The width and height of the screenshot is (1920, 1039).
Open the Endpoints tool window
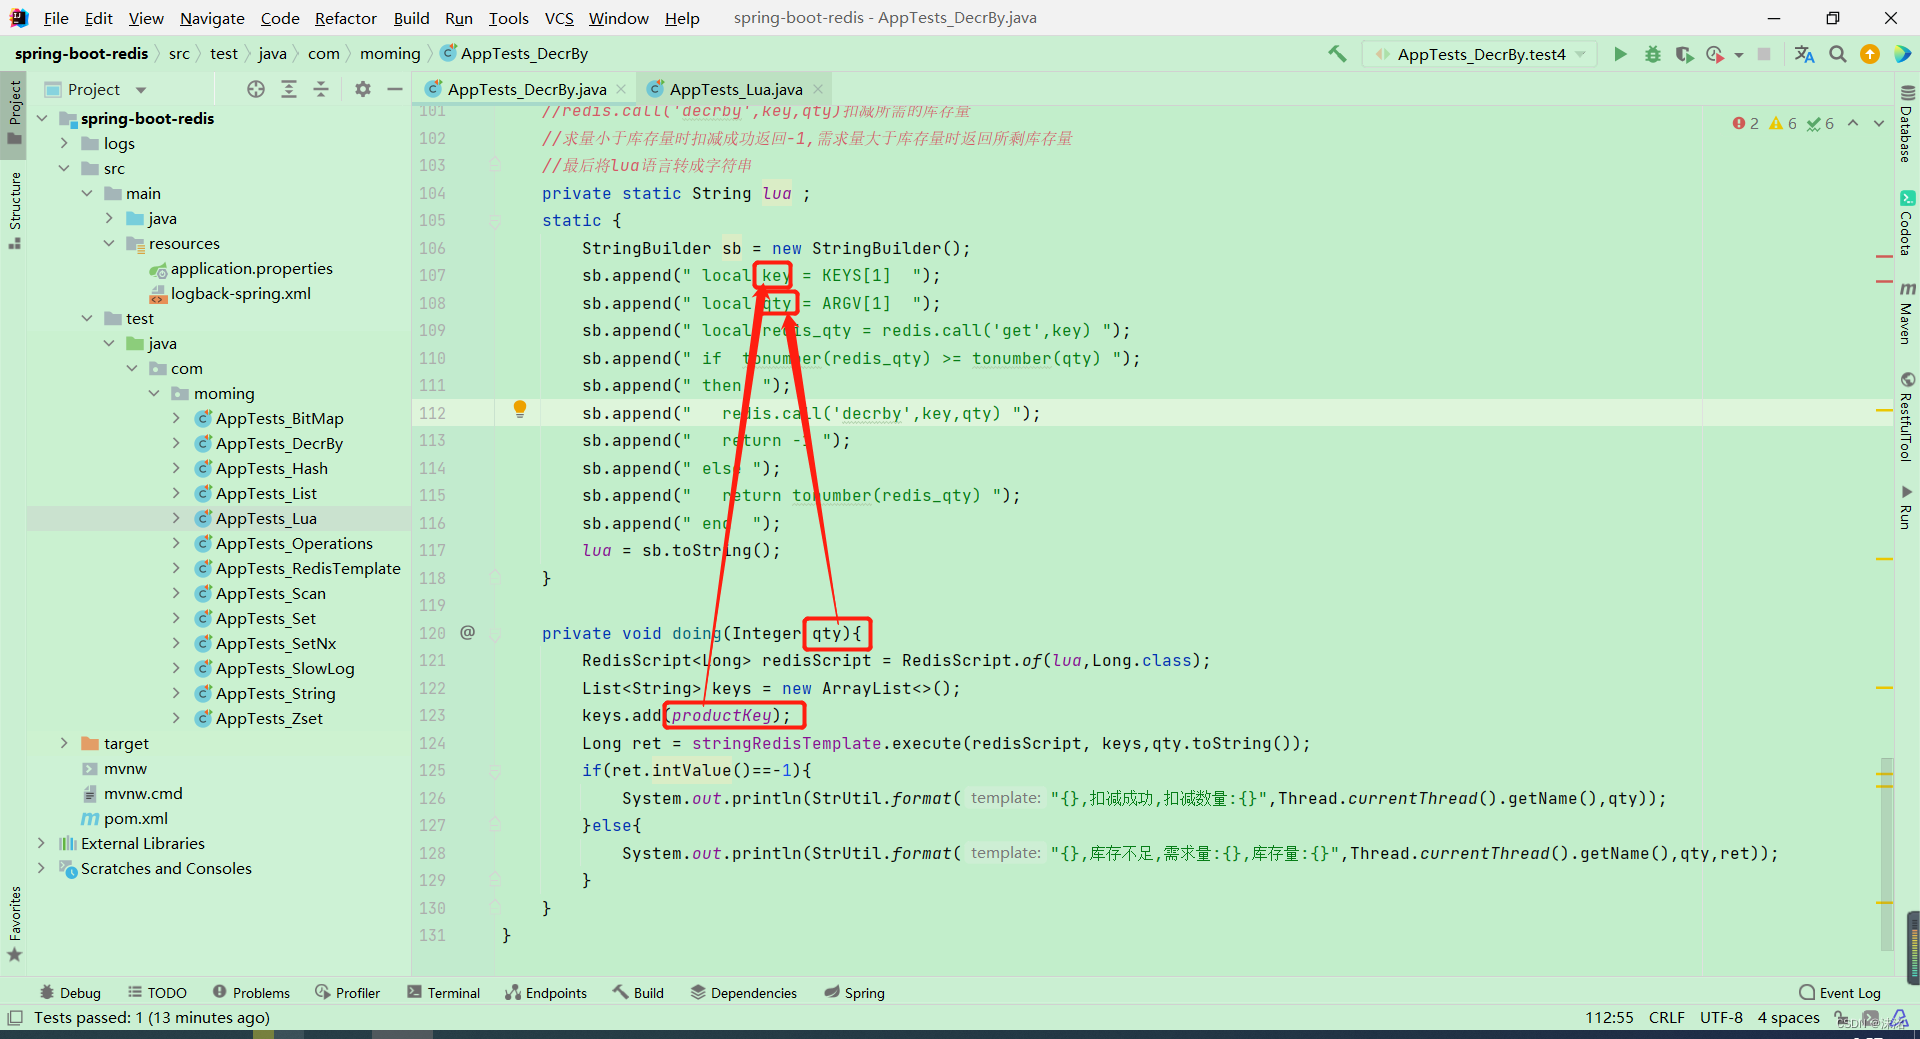click(546, 993)
